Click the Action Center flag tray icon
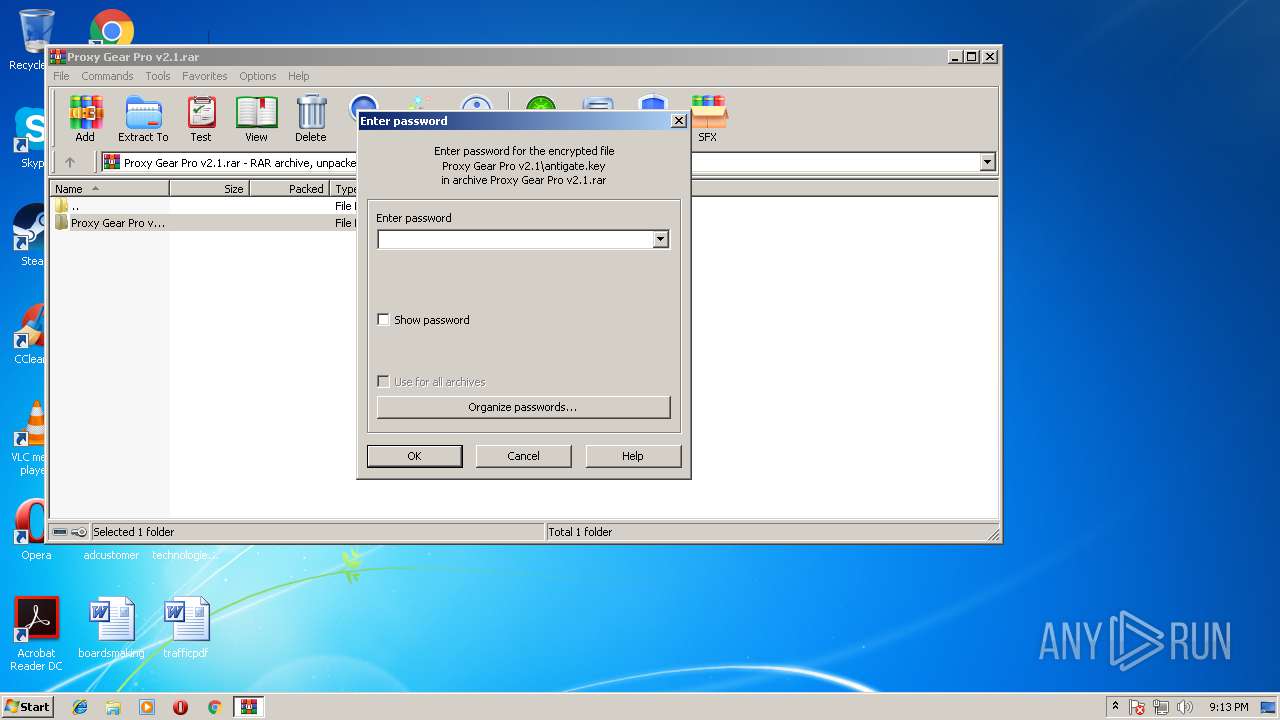The width and height of the screenshot is (1280, 720). [x=1138, y=707]
